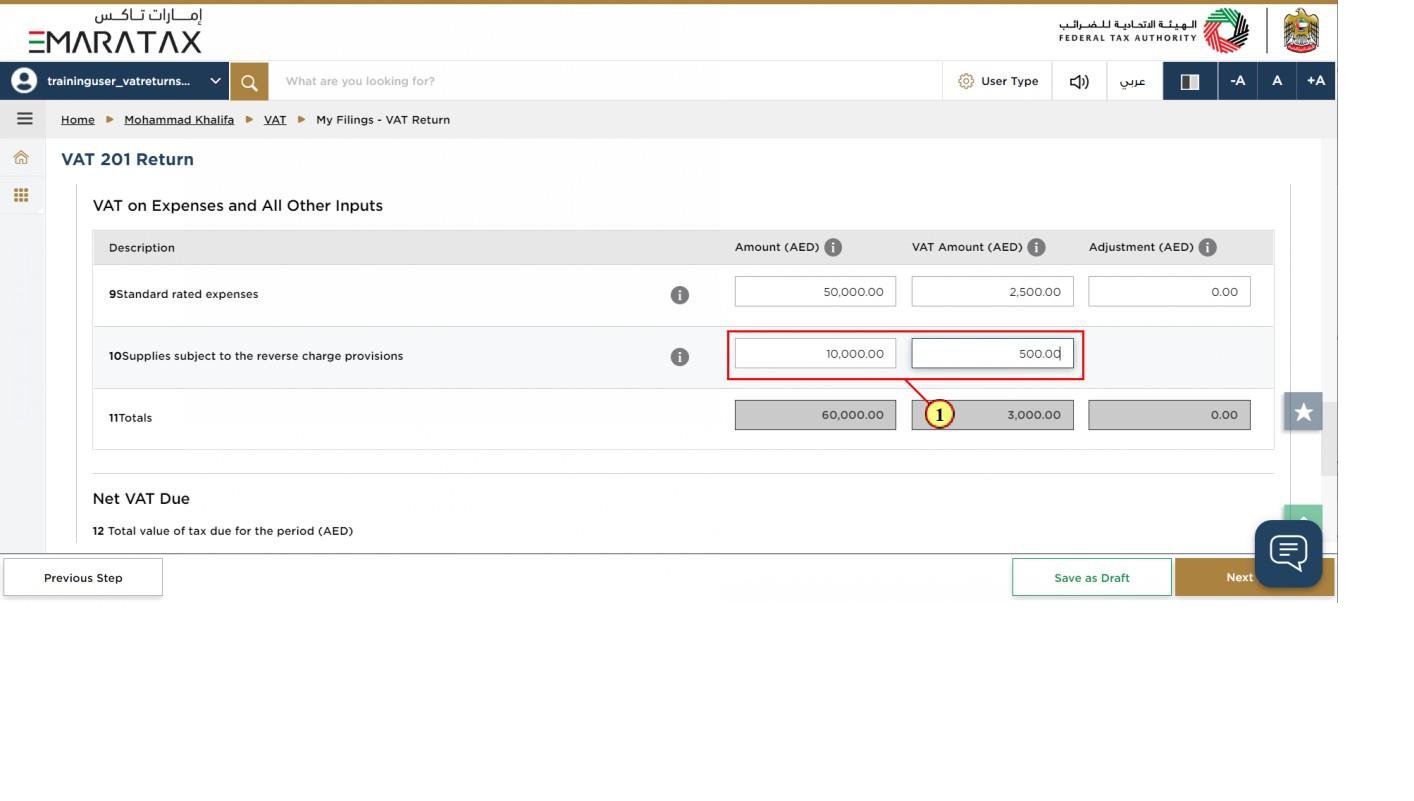Image resolution: width=1414 pixels, height=801 pixels.
Task: Focus the 'What are you looking for?' search box
Action: (605, 81)
